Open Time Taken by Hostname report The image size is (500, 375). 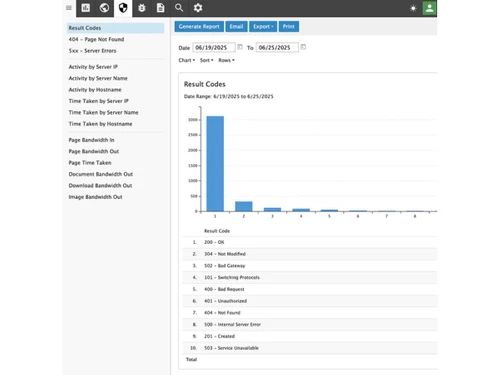tap(100, 124)
